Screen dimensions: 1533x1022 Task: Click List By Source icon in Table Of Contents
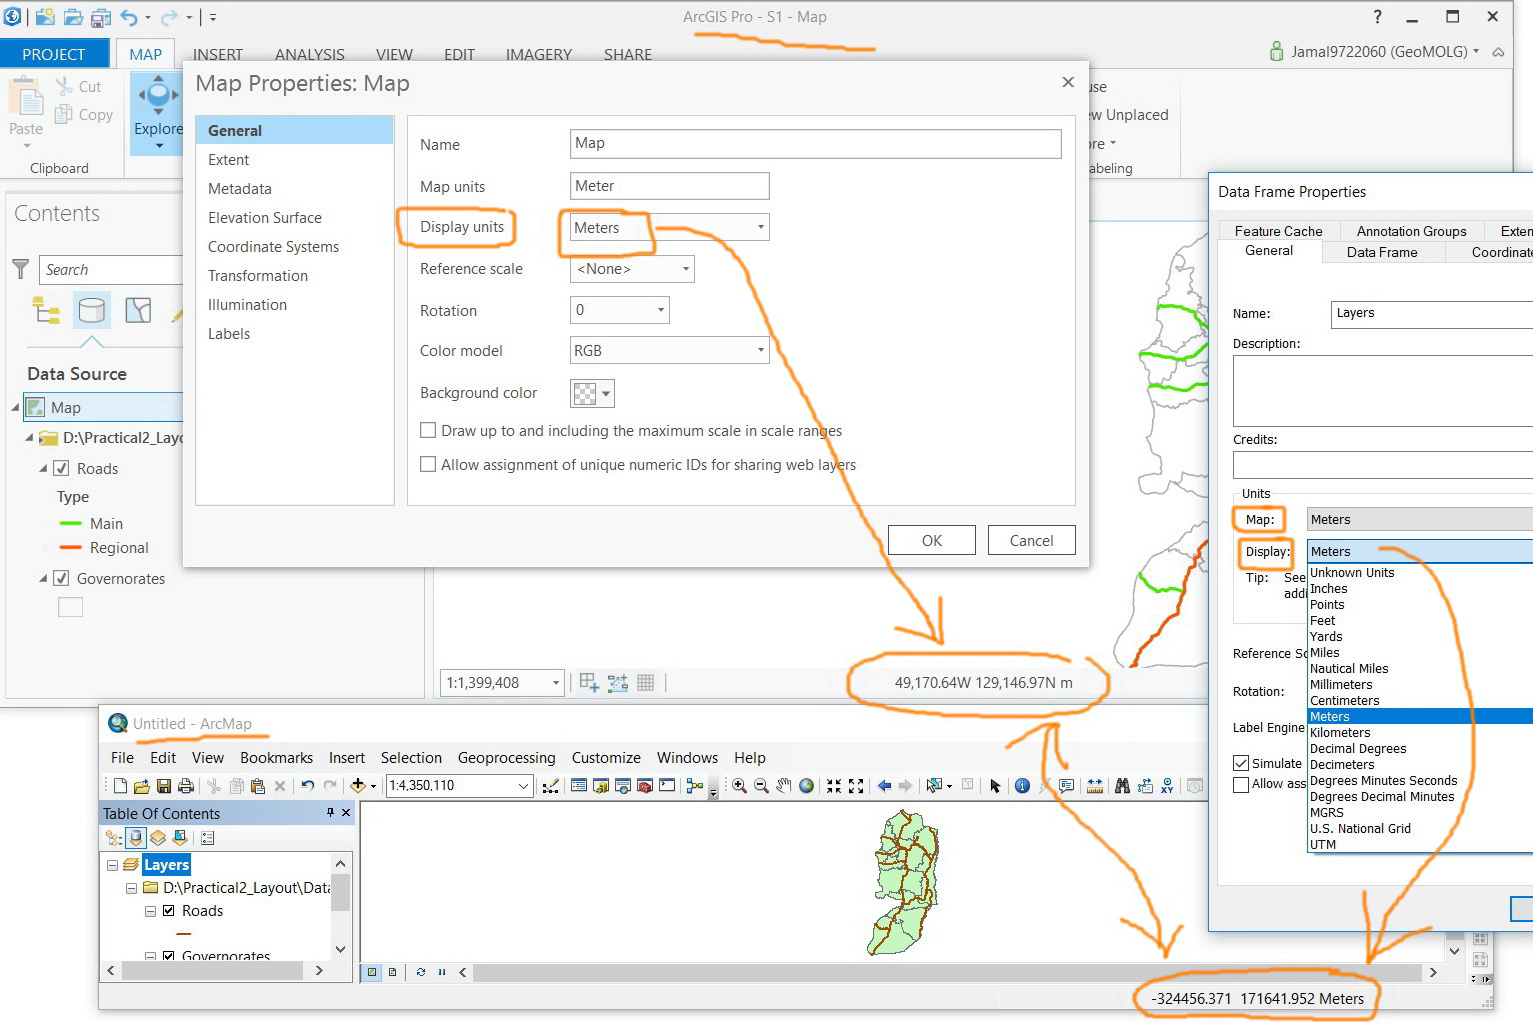pyautogui.click(x=137, y=838)
